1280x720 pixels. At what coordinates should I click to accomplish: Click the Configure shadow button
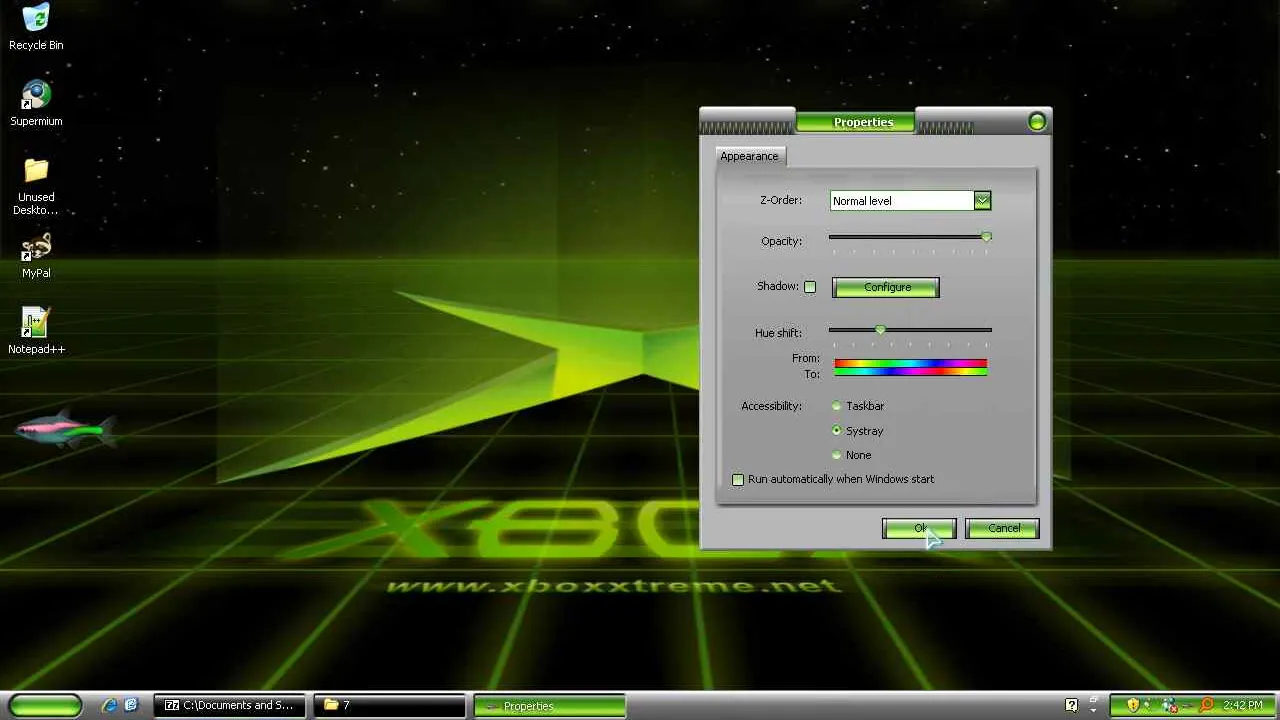click(x=886, y=288)
